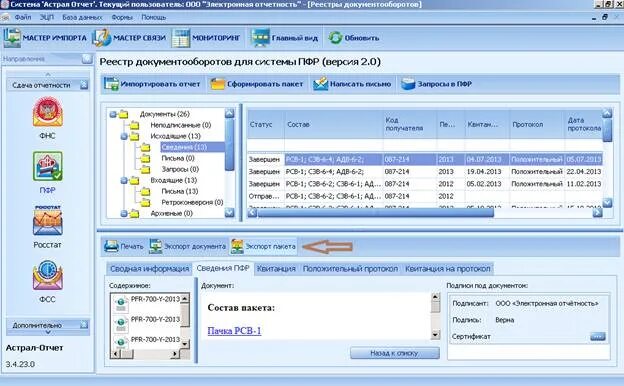Open the Пачка РСВ-1 link

pyautogui.click(x=234, y=331)
